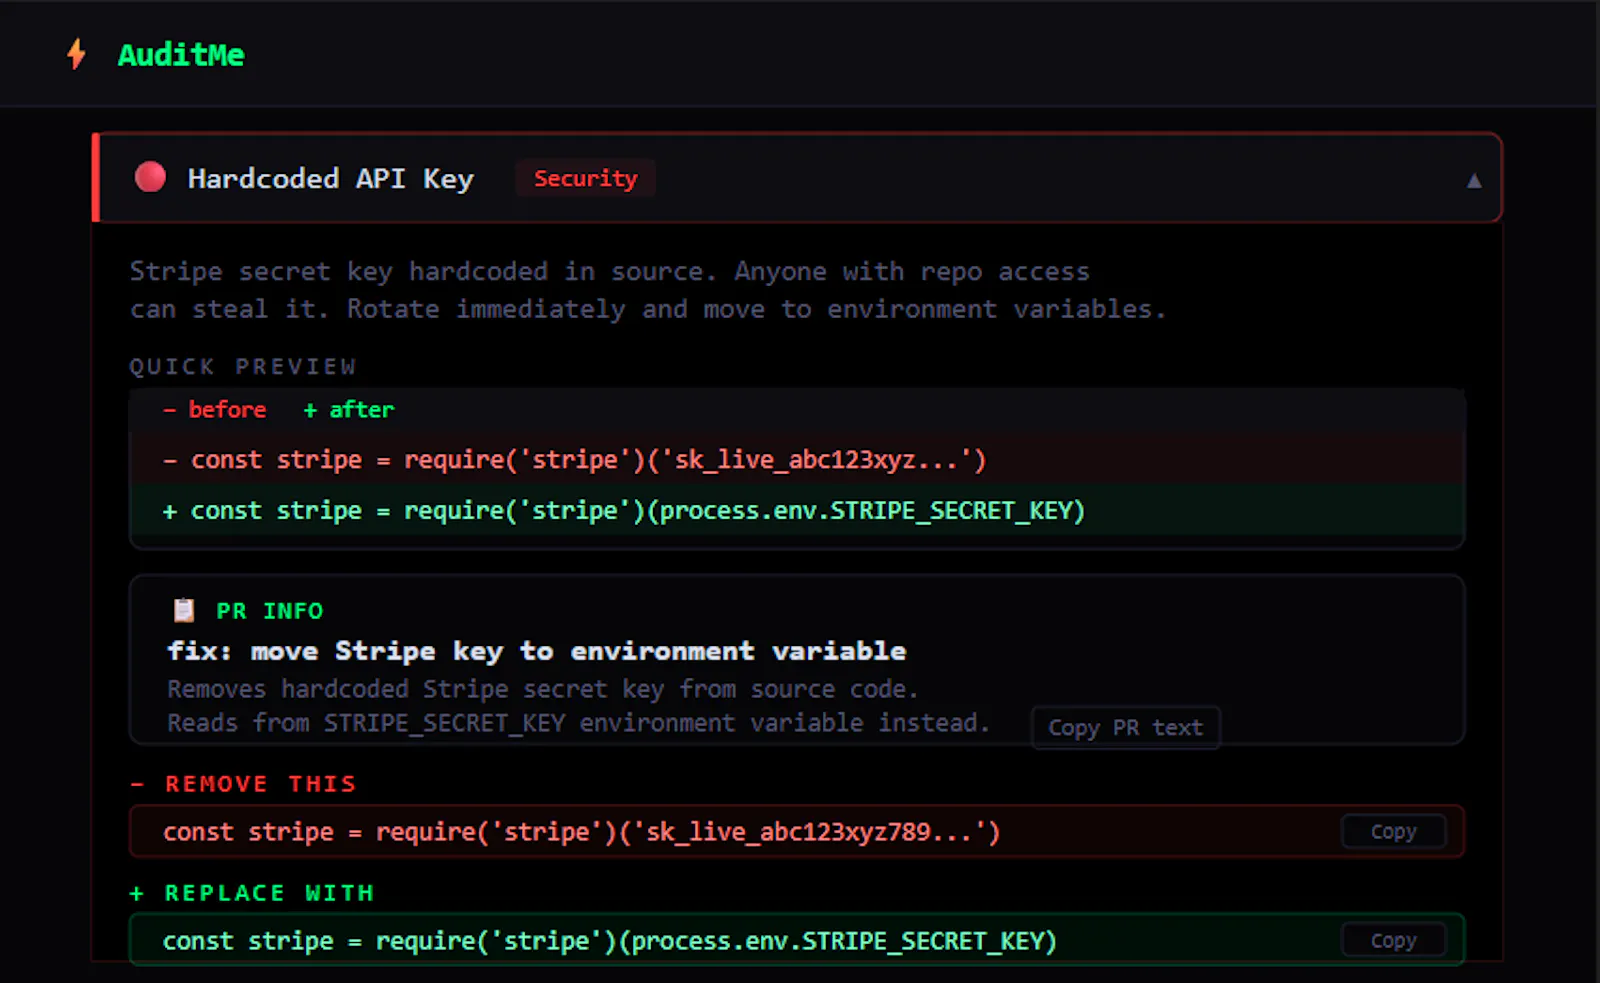The image size is (1600, 983).
Task: Collapse the Hardcoded API Key card arrow
Action: (1473, 181)
